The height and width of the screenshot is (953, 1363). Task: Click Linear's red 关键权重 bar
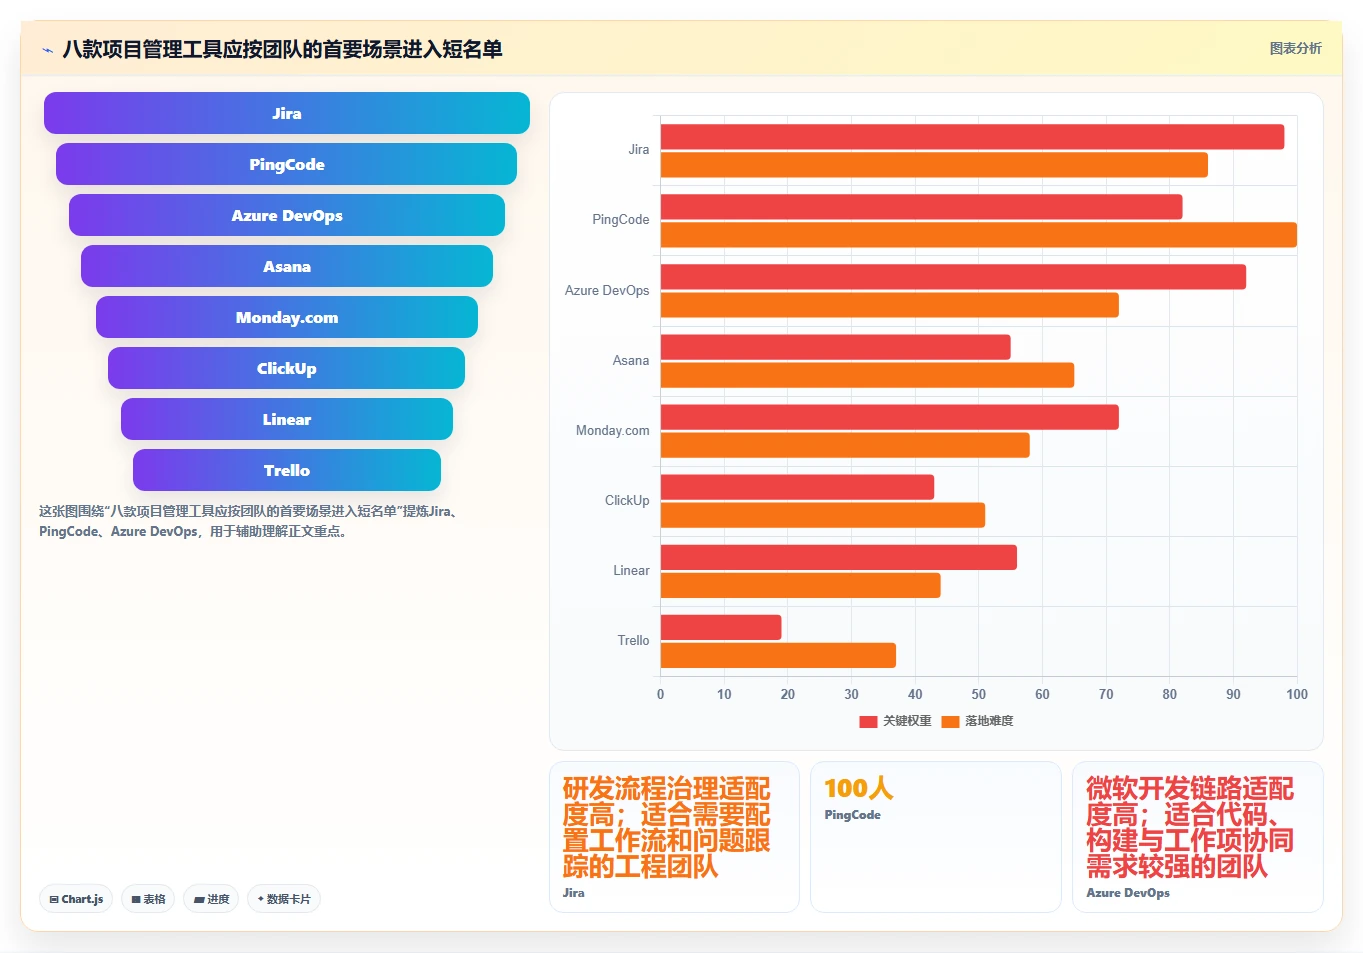click(838, 558)
